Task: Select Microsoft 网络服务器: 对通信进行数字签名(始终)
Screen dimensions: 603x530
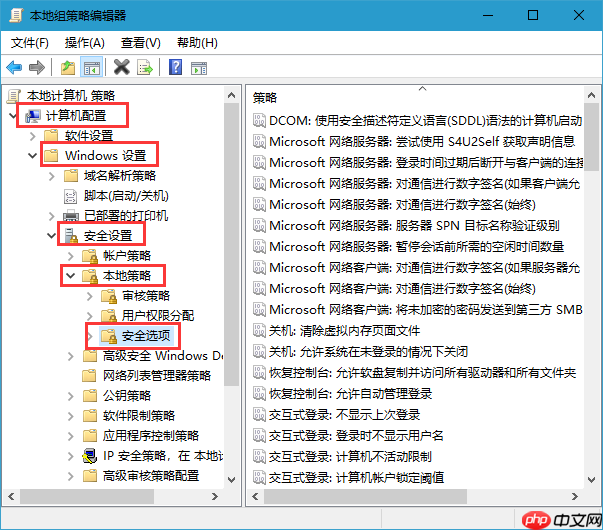Action: [x=402, y=205]
